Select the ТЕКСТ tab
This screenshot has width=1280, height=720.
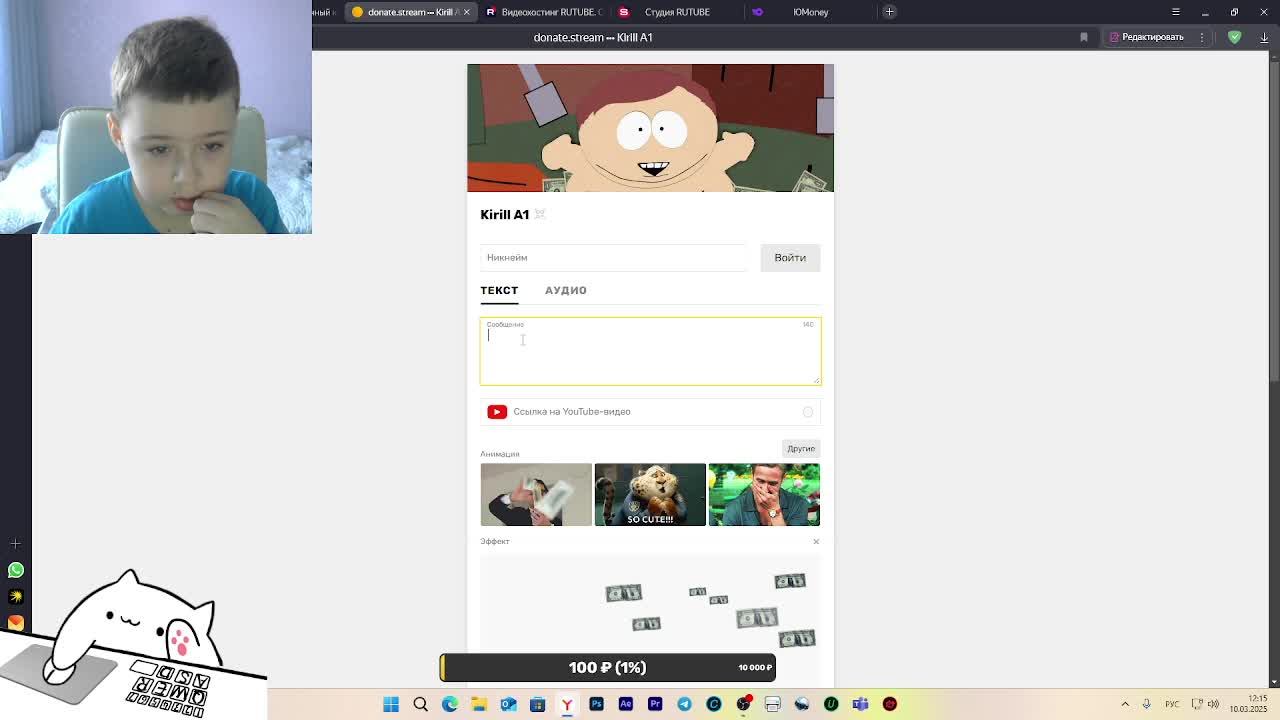[x=499, y=290]
